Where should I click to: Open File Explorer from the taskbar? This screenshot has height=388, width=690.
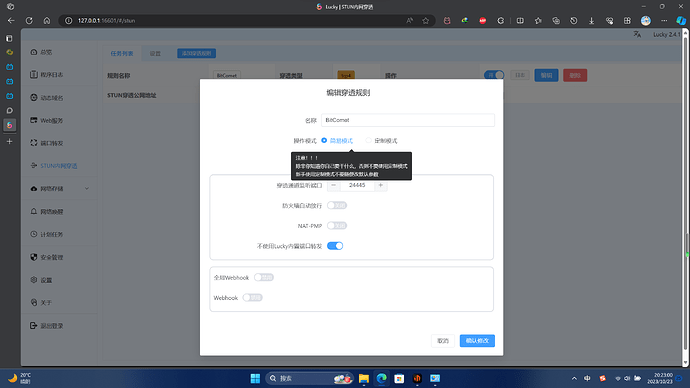(363, 378)
